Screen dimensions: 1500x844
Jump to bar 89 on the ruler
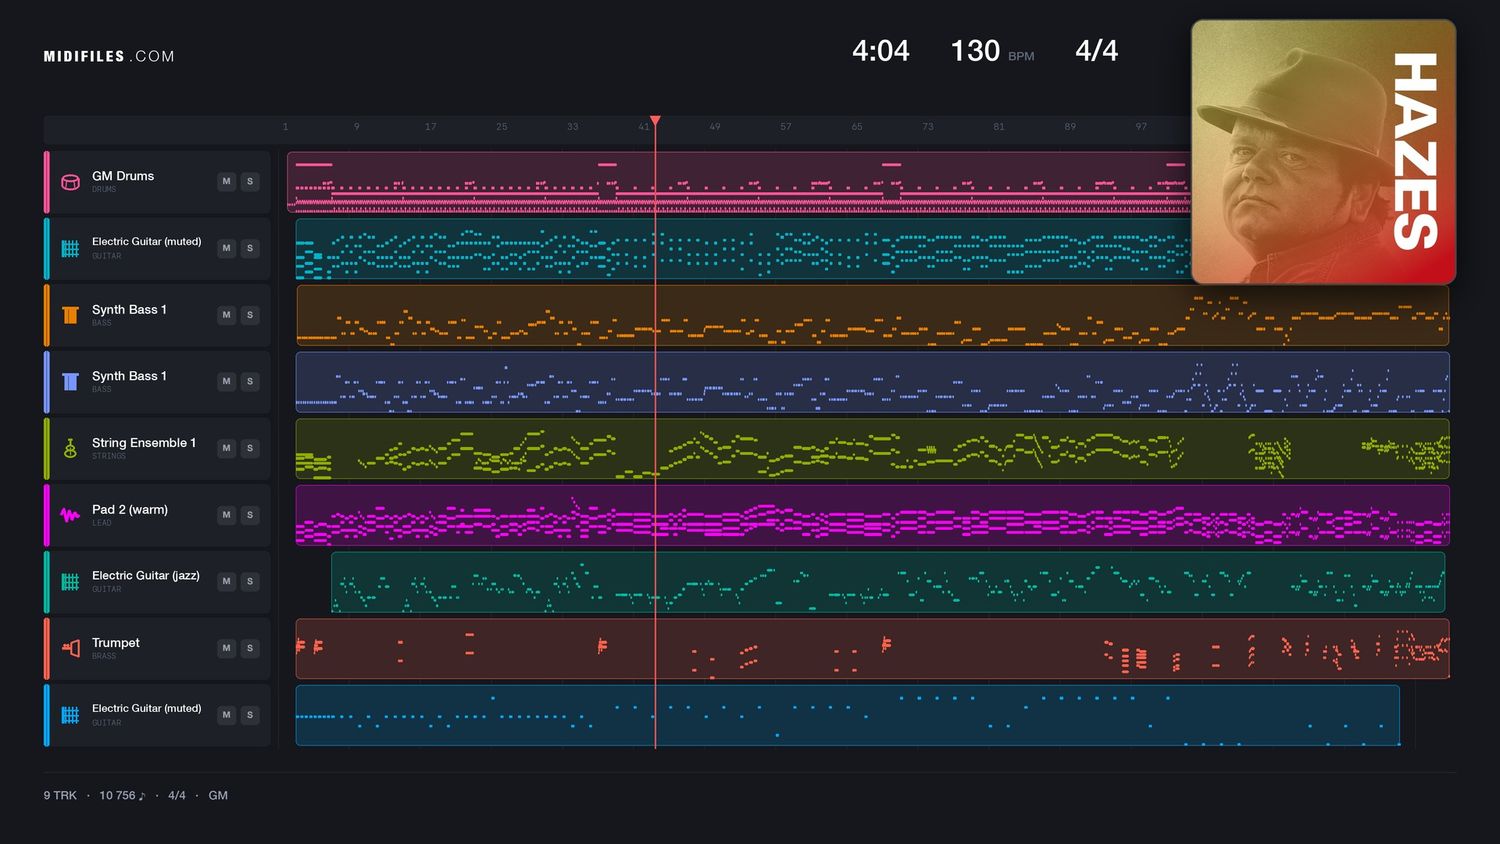[x=1070, y=127]
